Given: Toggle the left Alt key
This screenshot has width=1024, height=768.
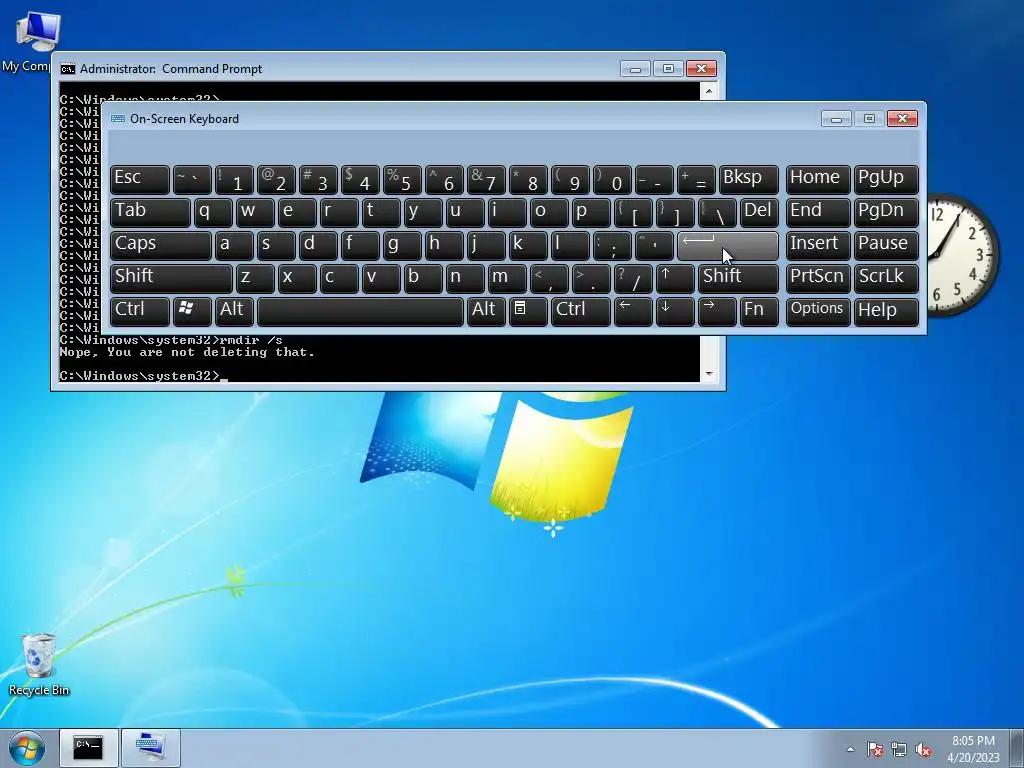Looking at the screenshot, I should click(x=234, y=312).
